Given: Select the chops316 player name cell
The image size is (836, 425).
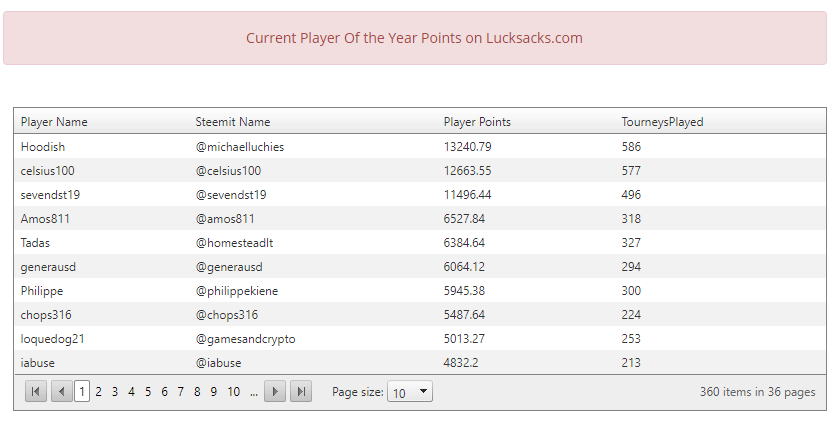Looking at the screenshot, I should pyautogui.click(x=46, y=315).
